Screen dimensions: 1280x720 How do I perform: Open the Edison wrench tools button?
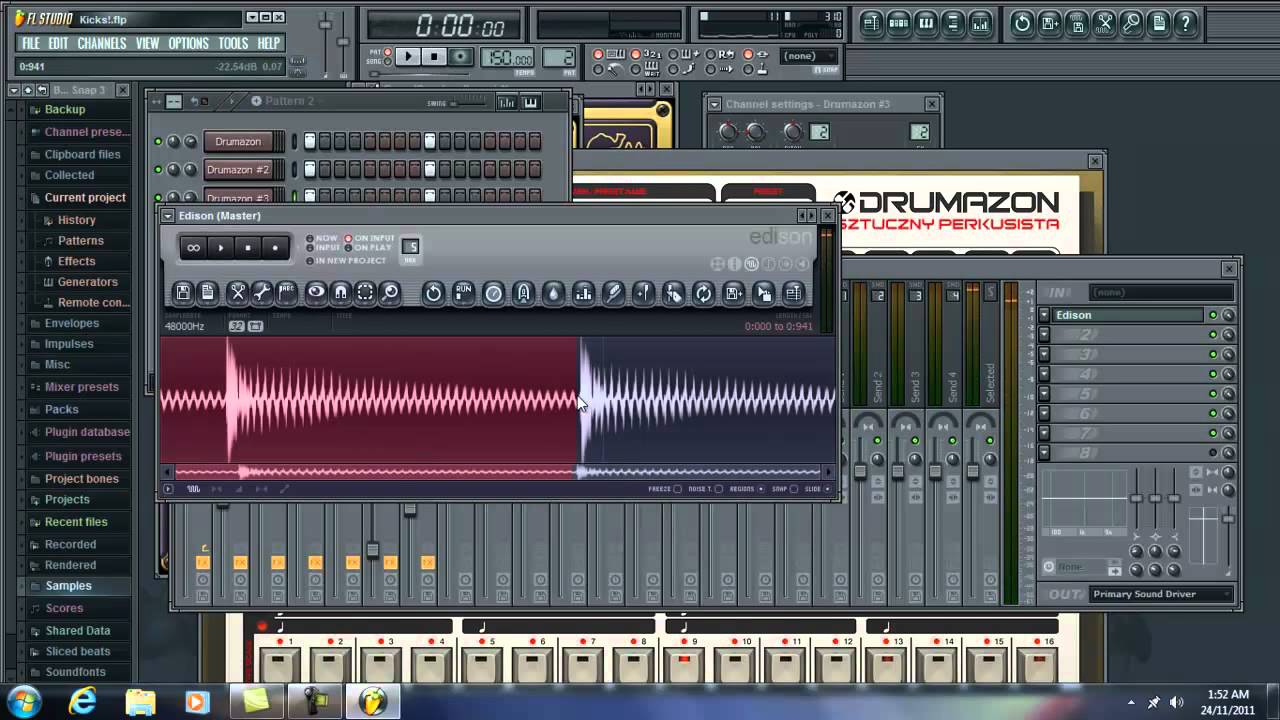click(x=262, y=293)
